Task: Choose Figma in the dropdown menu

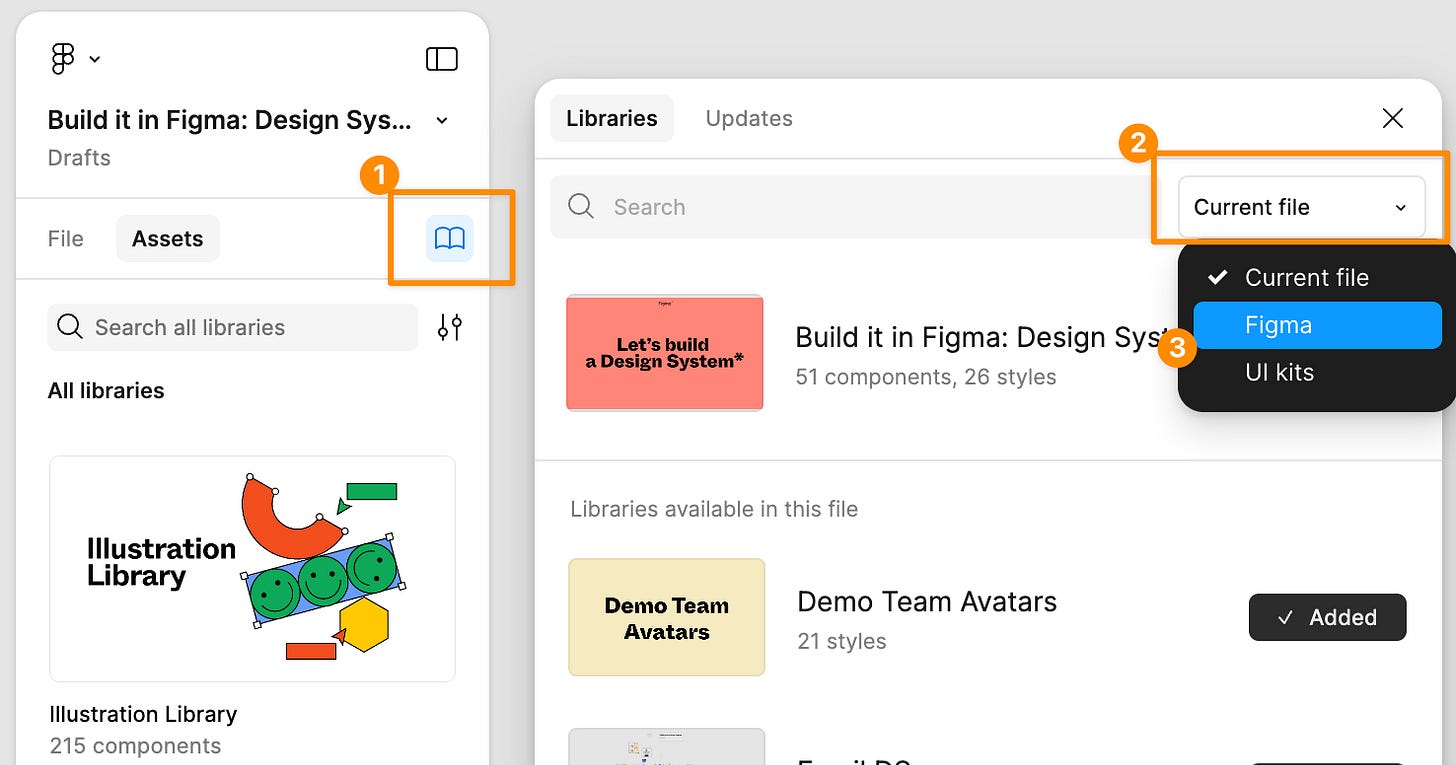Action: [1317, 325]
